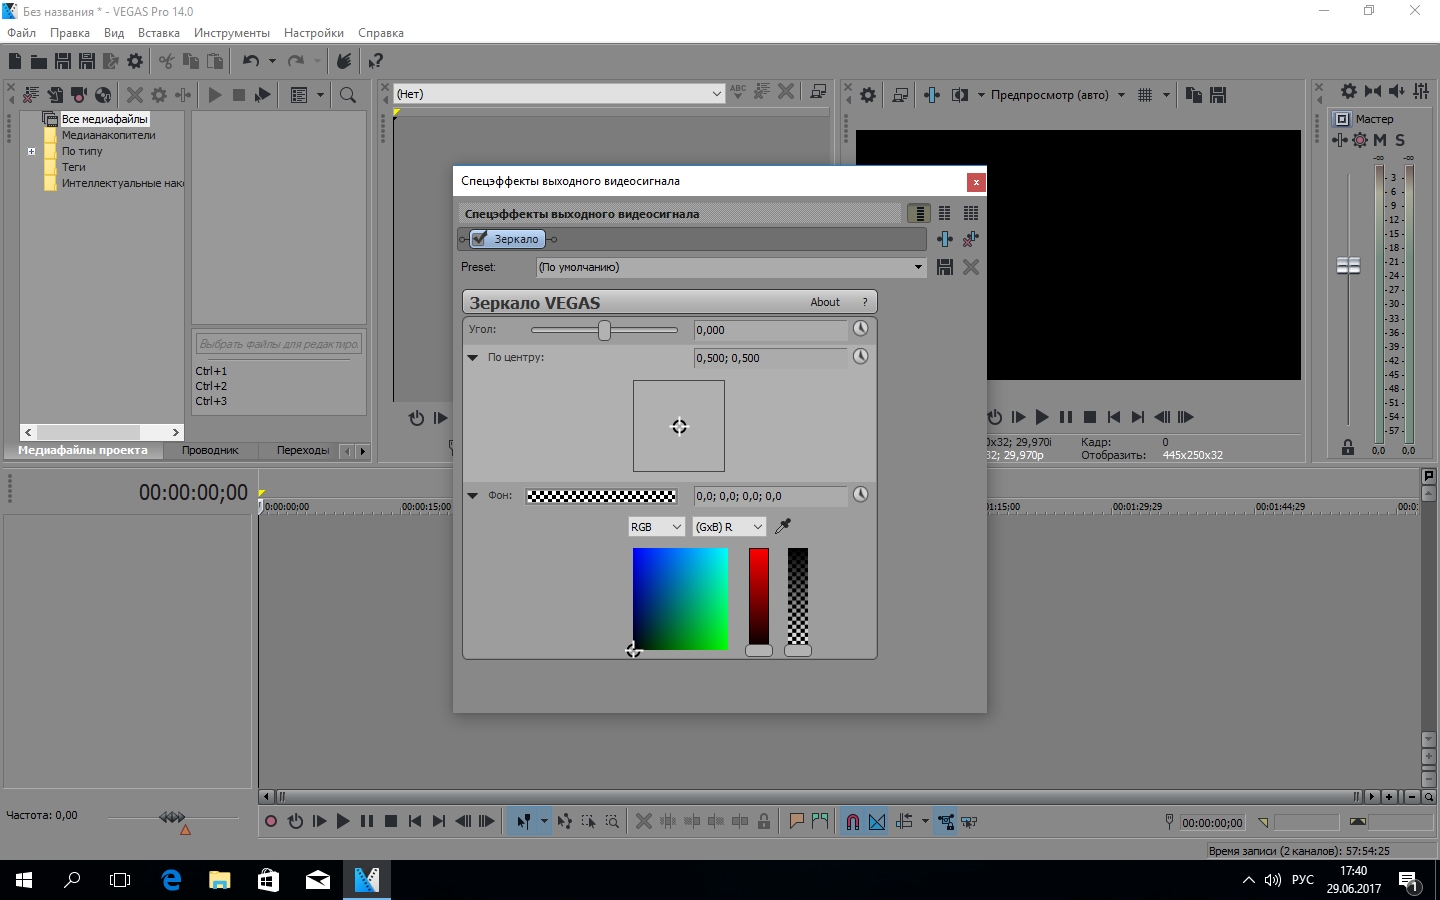
Task: Open video preview settings gear icon
Action: 868,95
